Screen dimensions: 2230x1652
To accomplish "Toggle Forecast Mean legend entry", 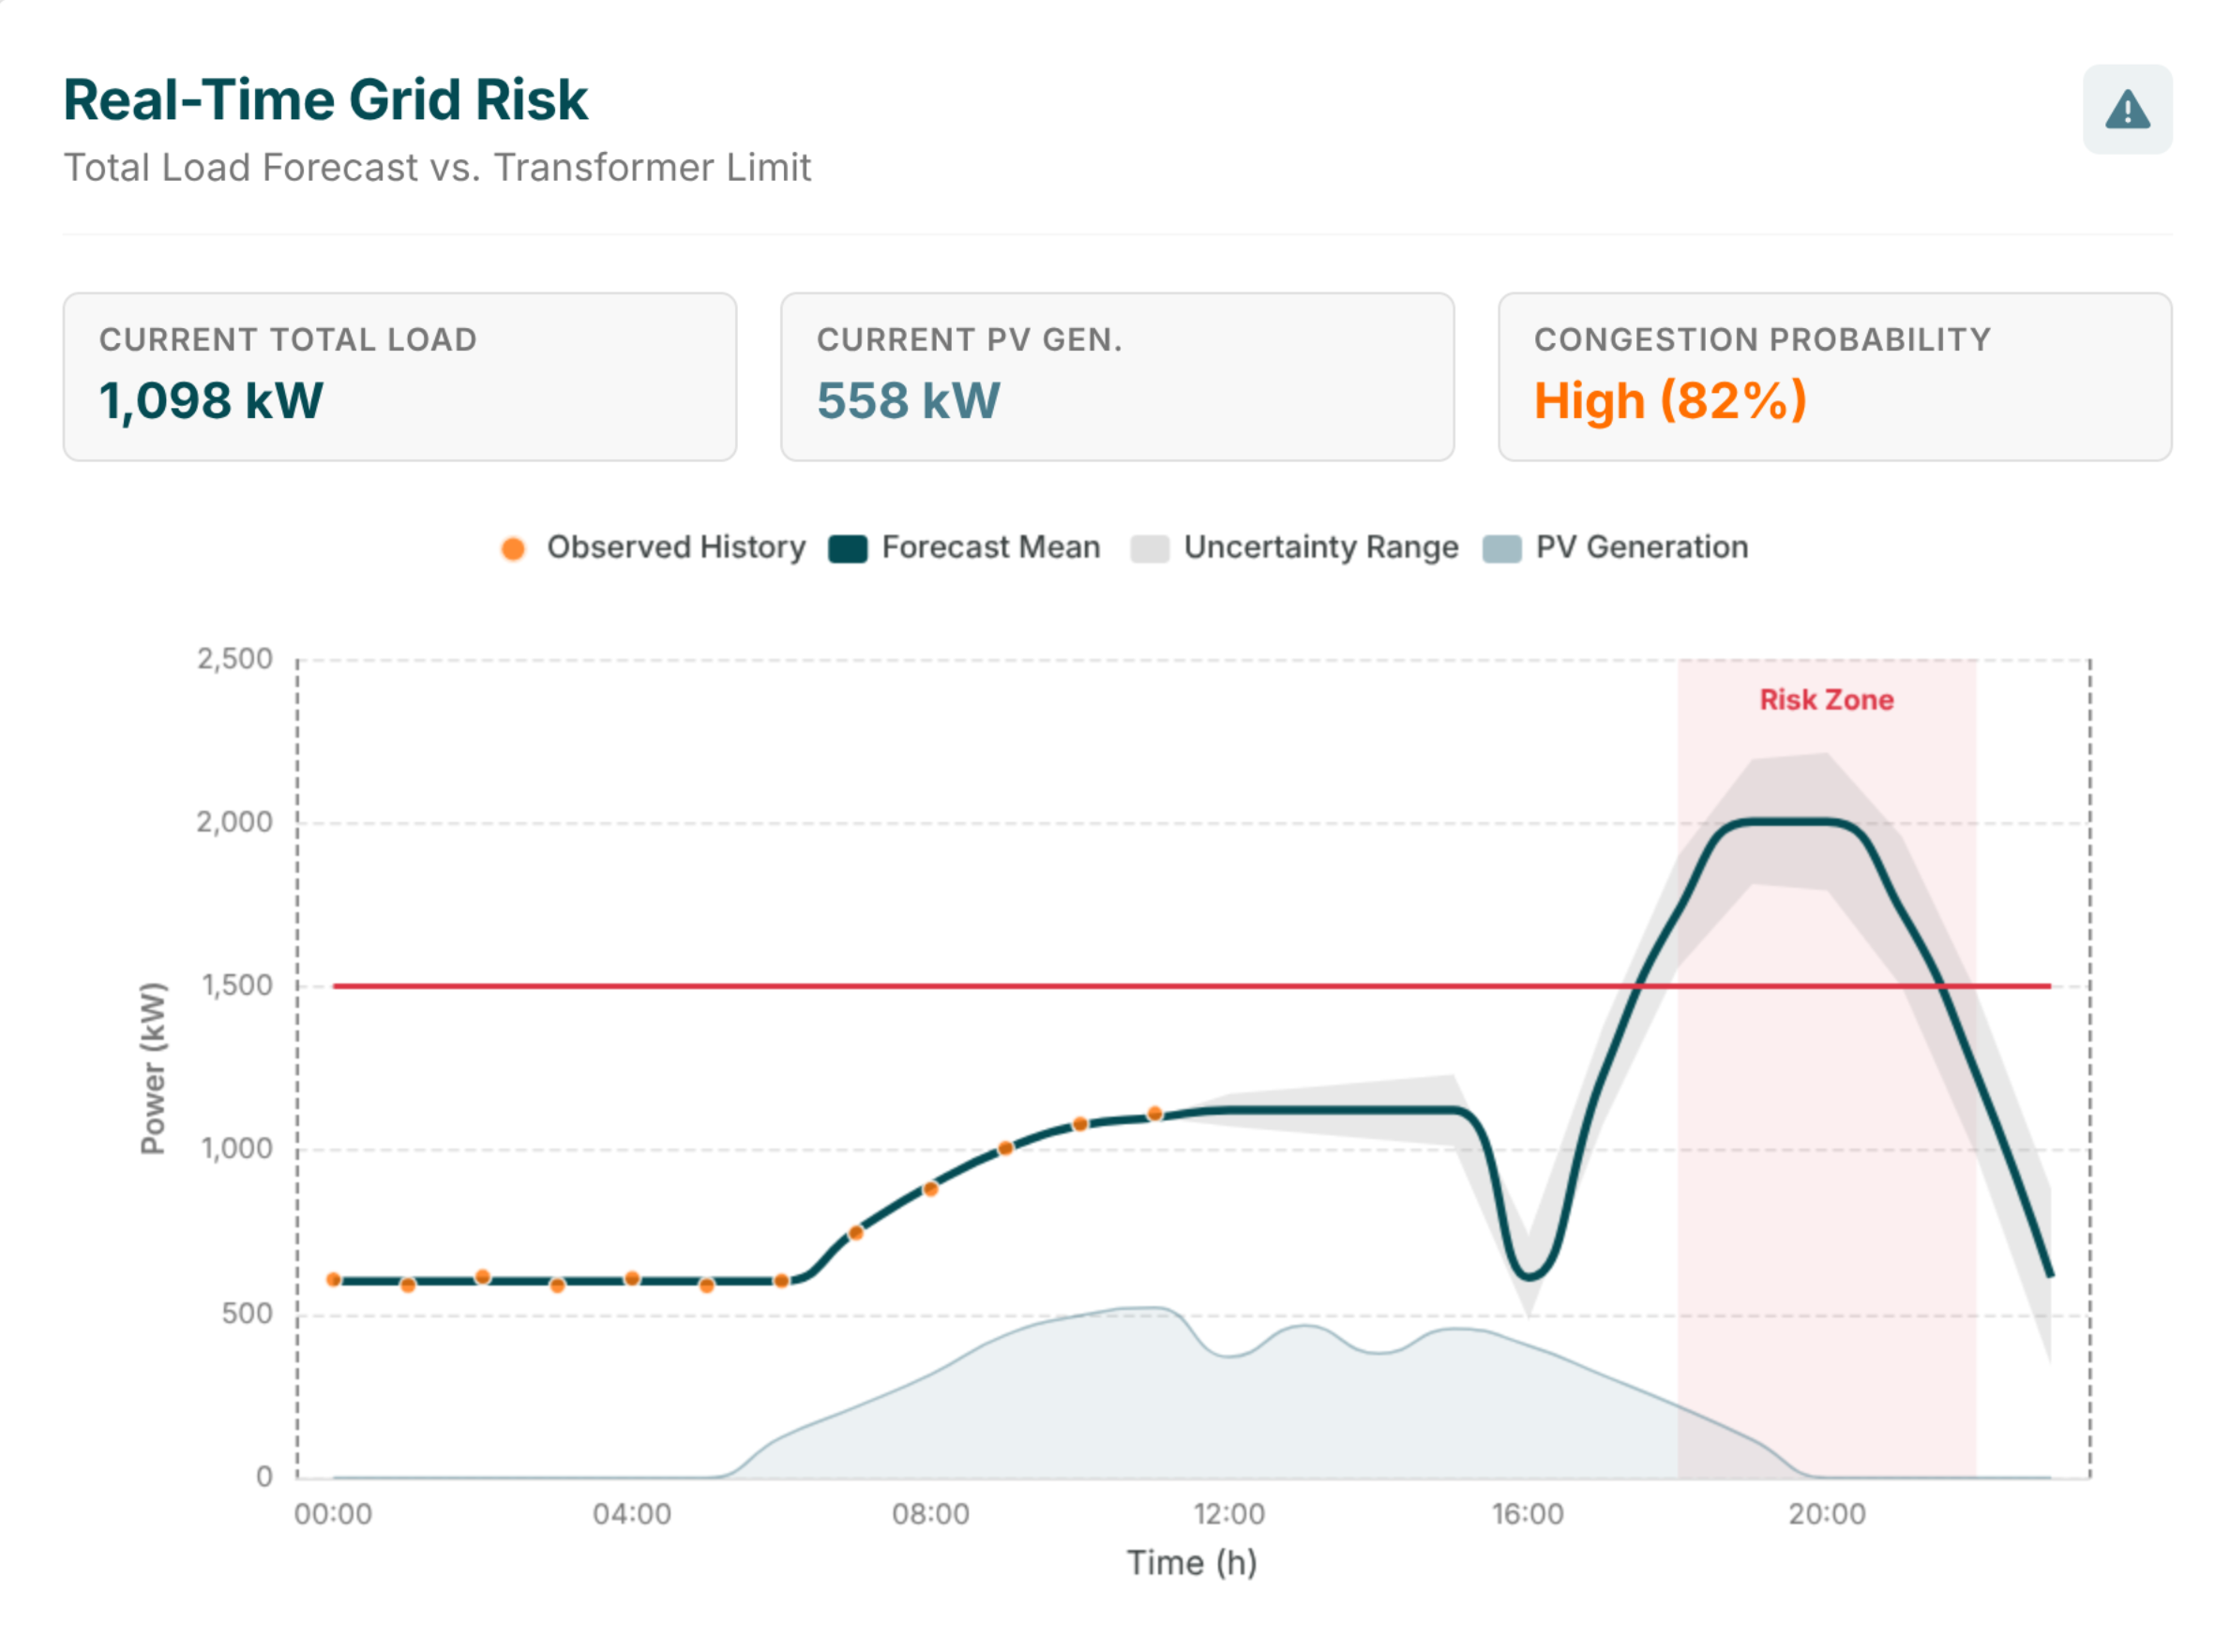I will tap(989, 547).
